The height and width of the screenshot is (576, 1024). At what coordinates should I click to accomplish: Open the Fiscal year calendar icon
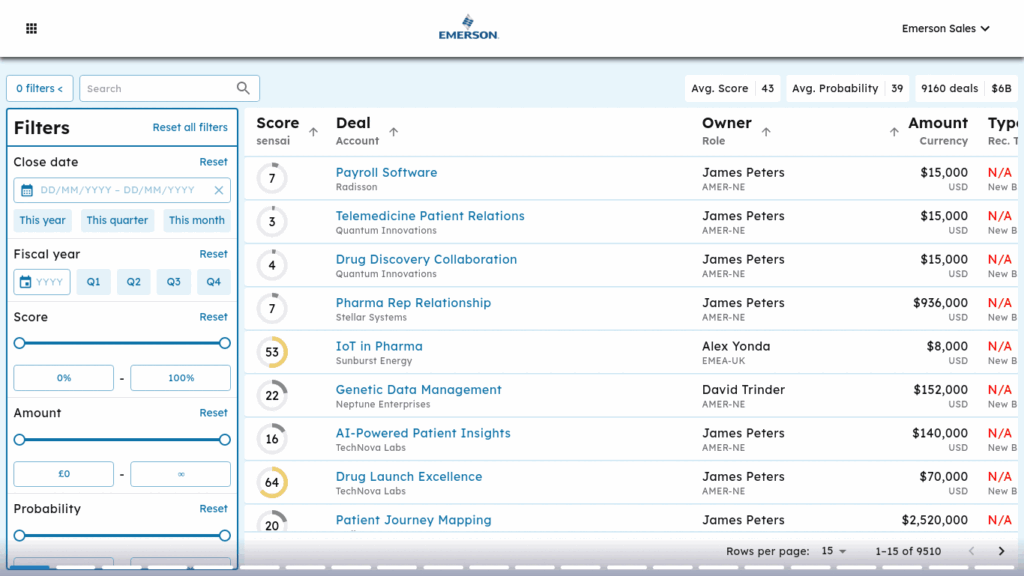[x=25, y=282]
